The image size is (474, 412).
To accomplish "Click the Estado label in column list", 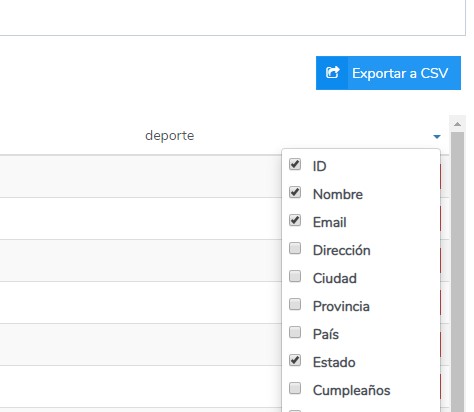I will [x=334, y=362].
